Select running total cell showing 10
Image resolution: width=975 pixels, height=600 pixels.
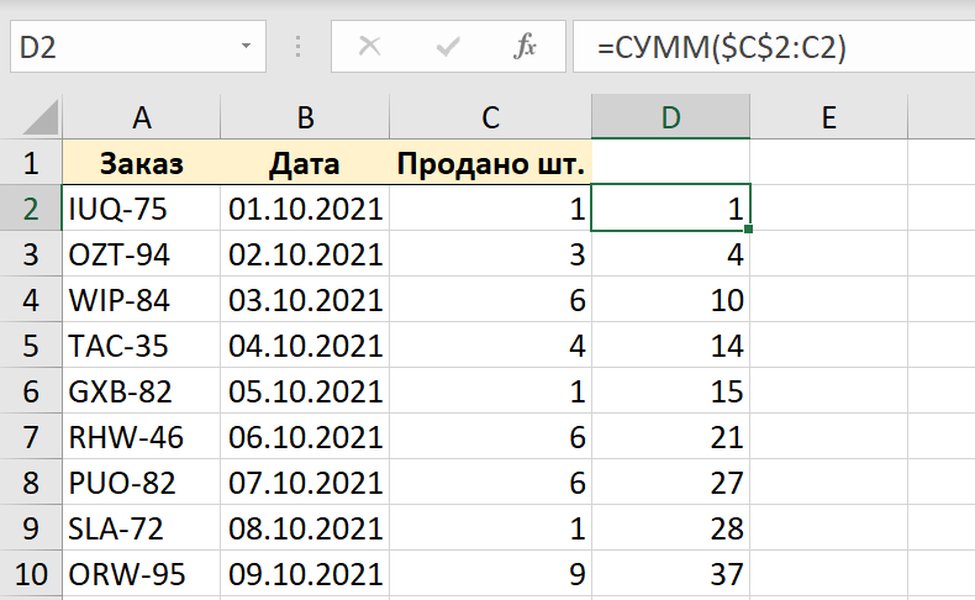tap(670, 300)
